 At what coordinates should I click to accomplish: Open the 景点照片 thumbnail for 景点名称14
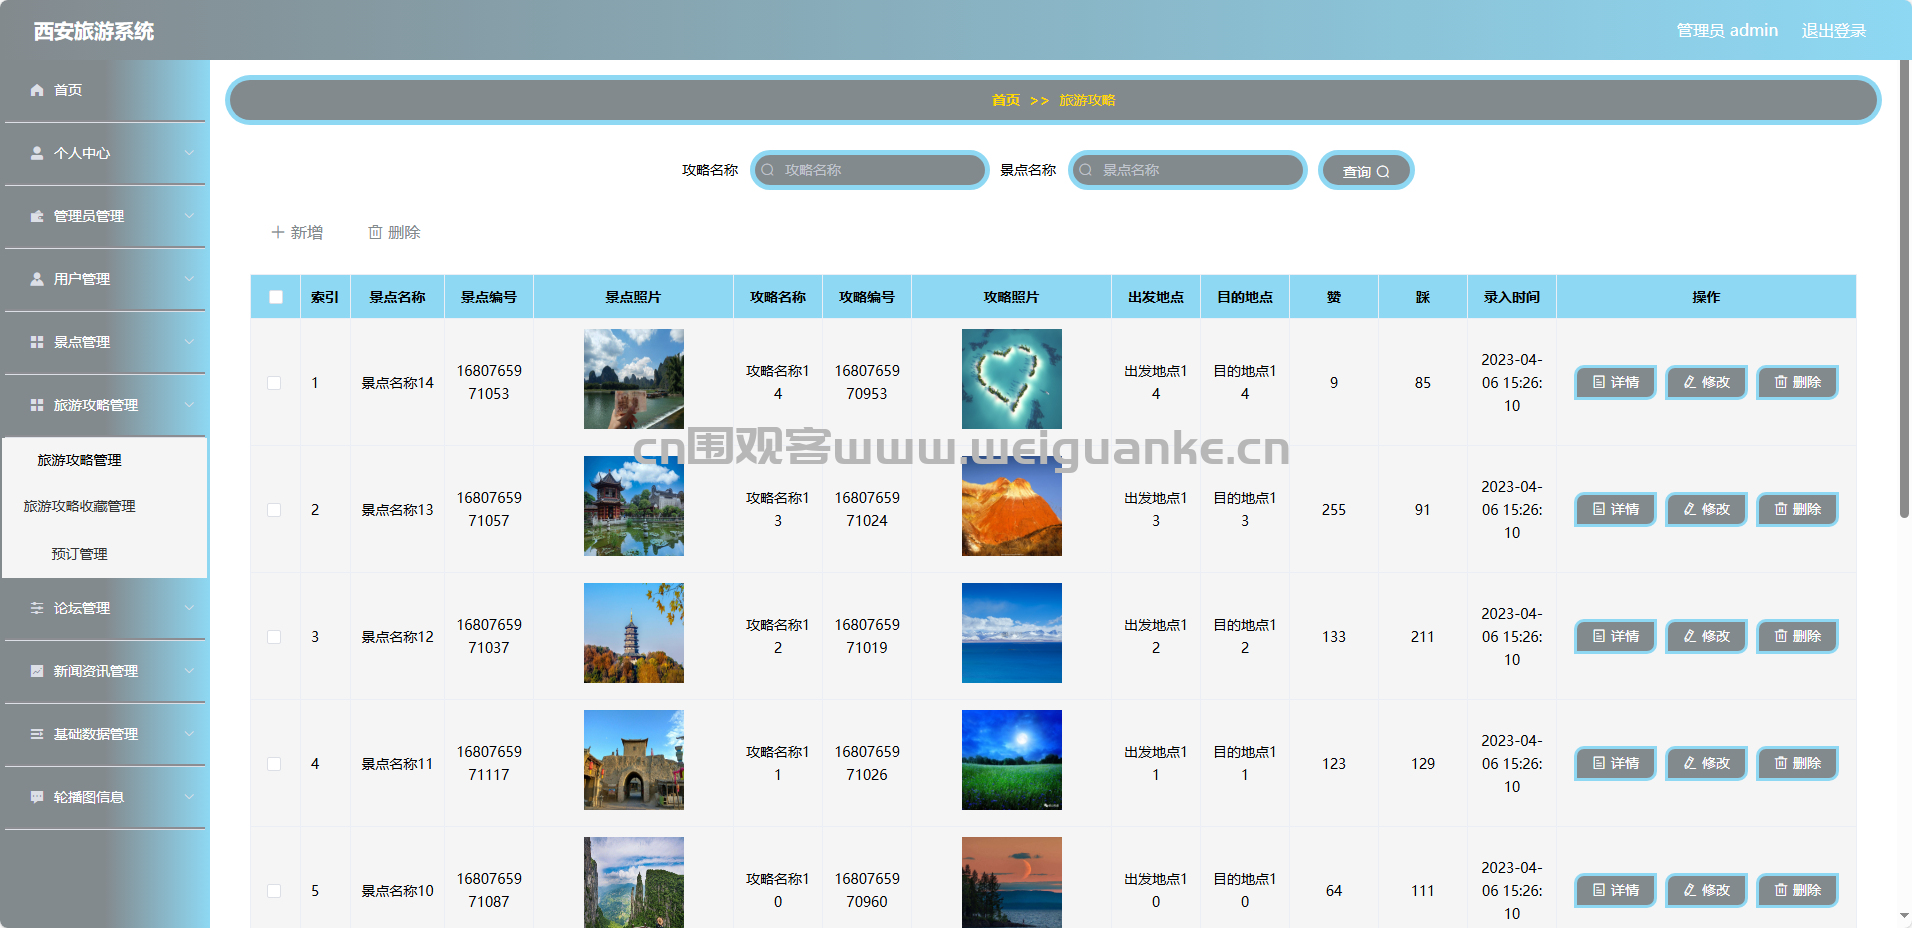[x=634, y=379]
